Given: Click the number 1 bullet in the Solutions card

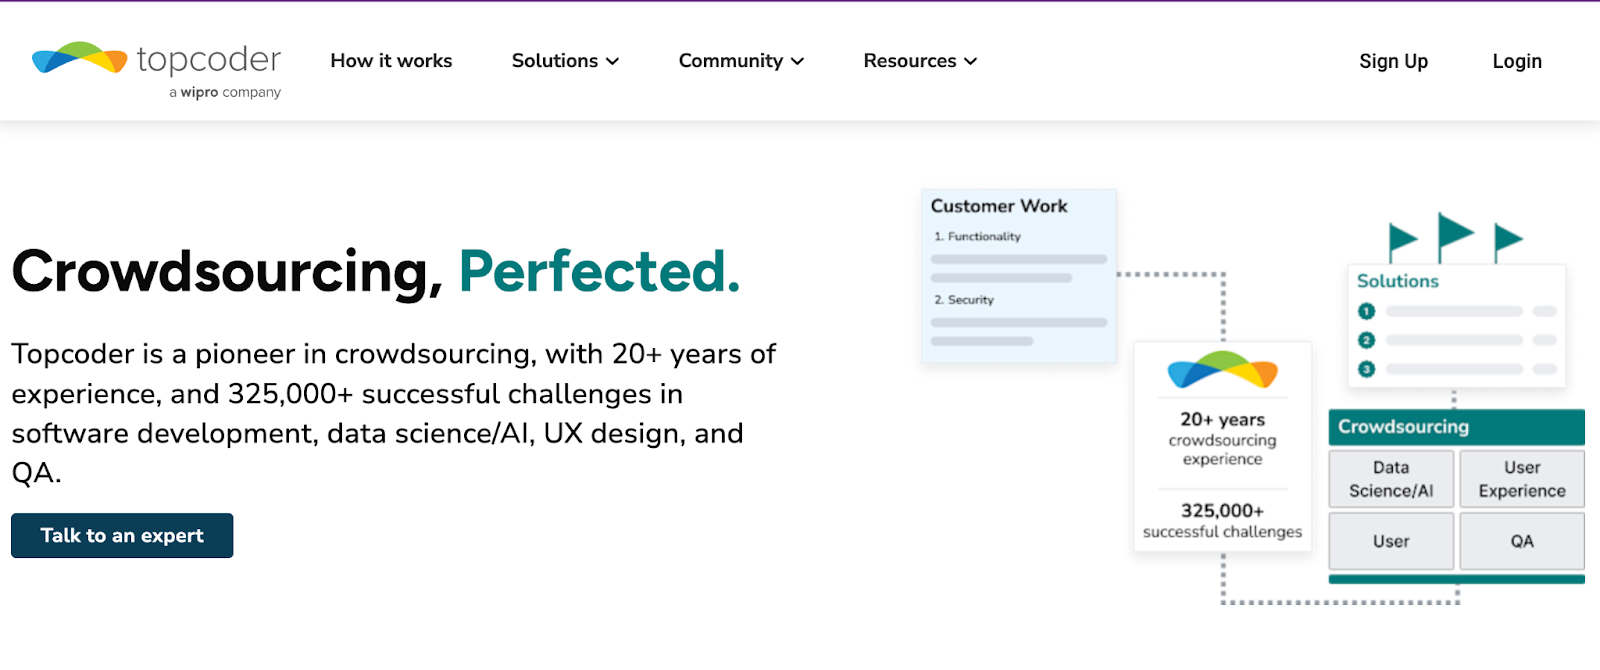Looking at the screenshot, I should (1366, 311).
